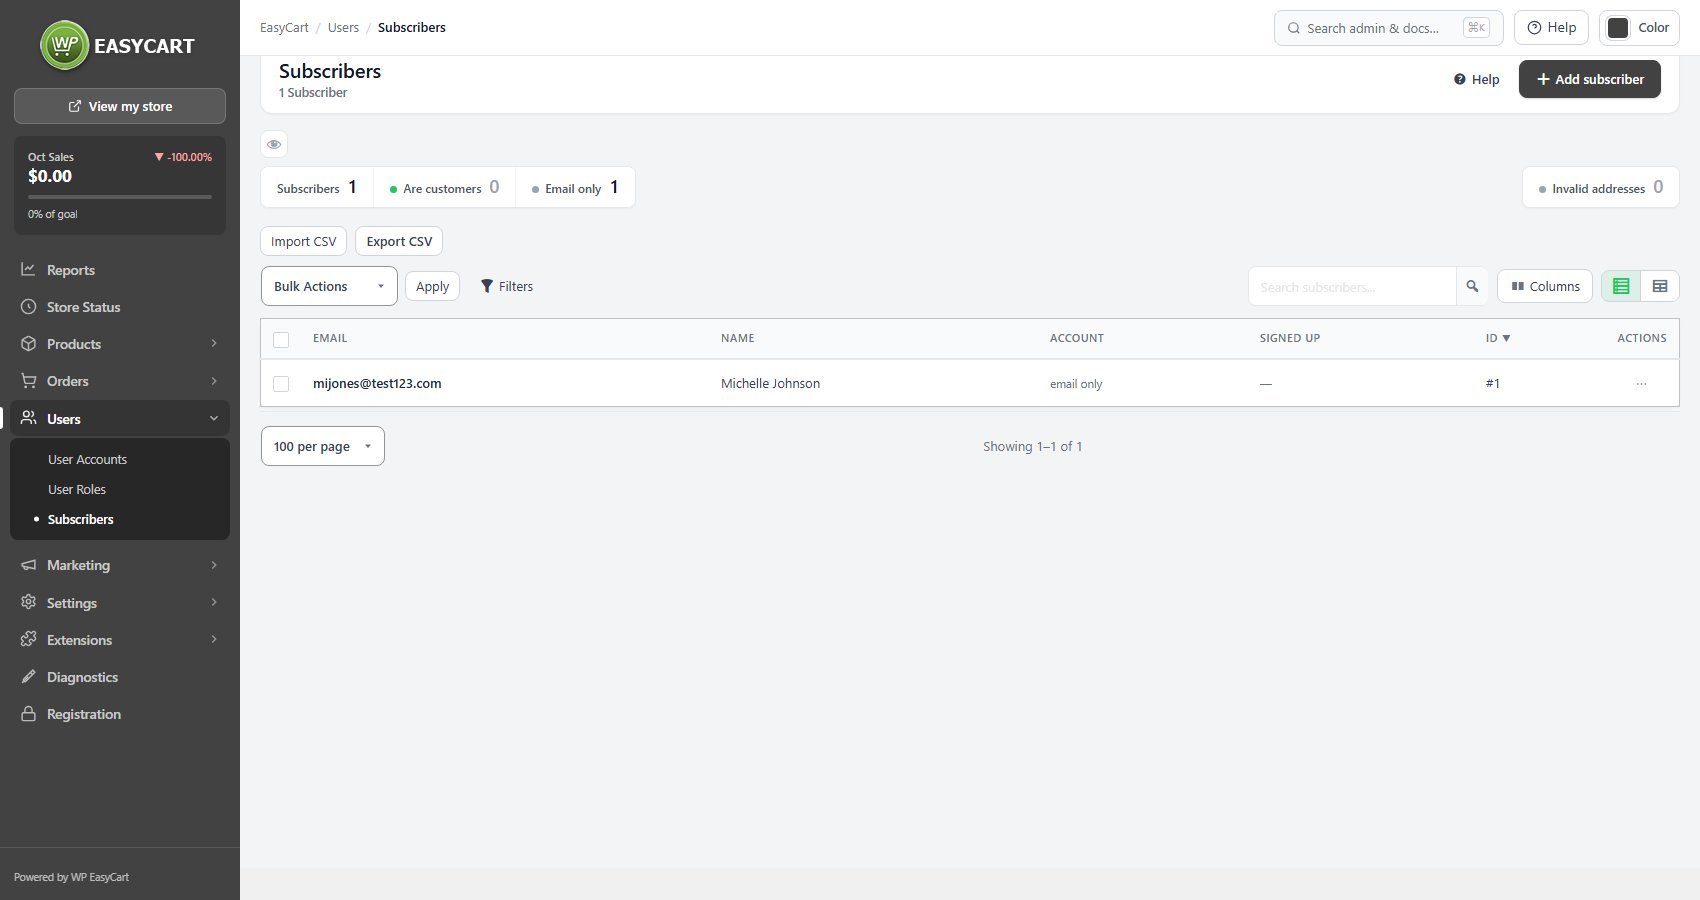Click View my store button
The height and width of the screenshot is (900, 1700).
point(120,106)
